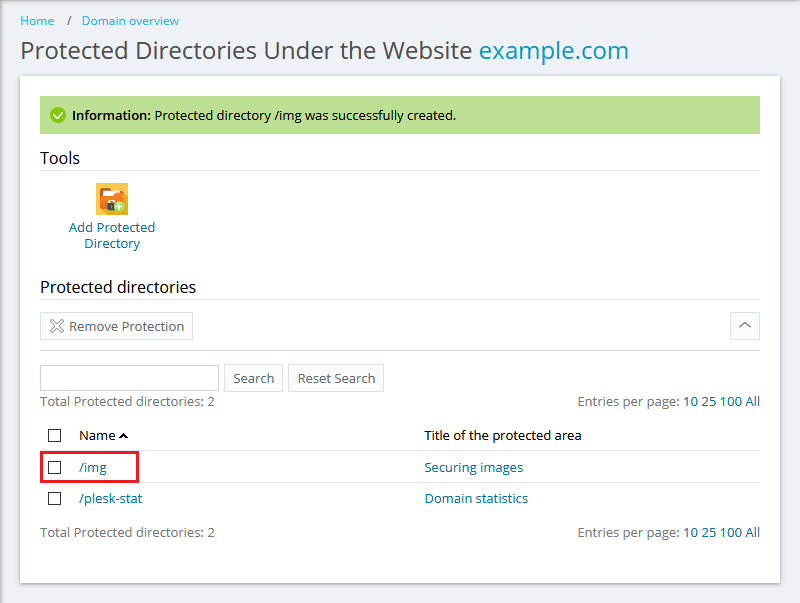Screen dimensions: 800x603
Task: Open Domain overview breadcrumb
Action: tap(130, 21)
